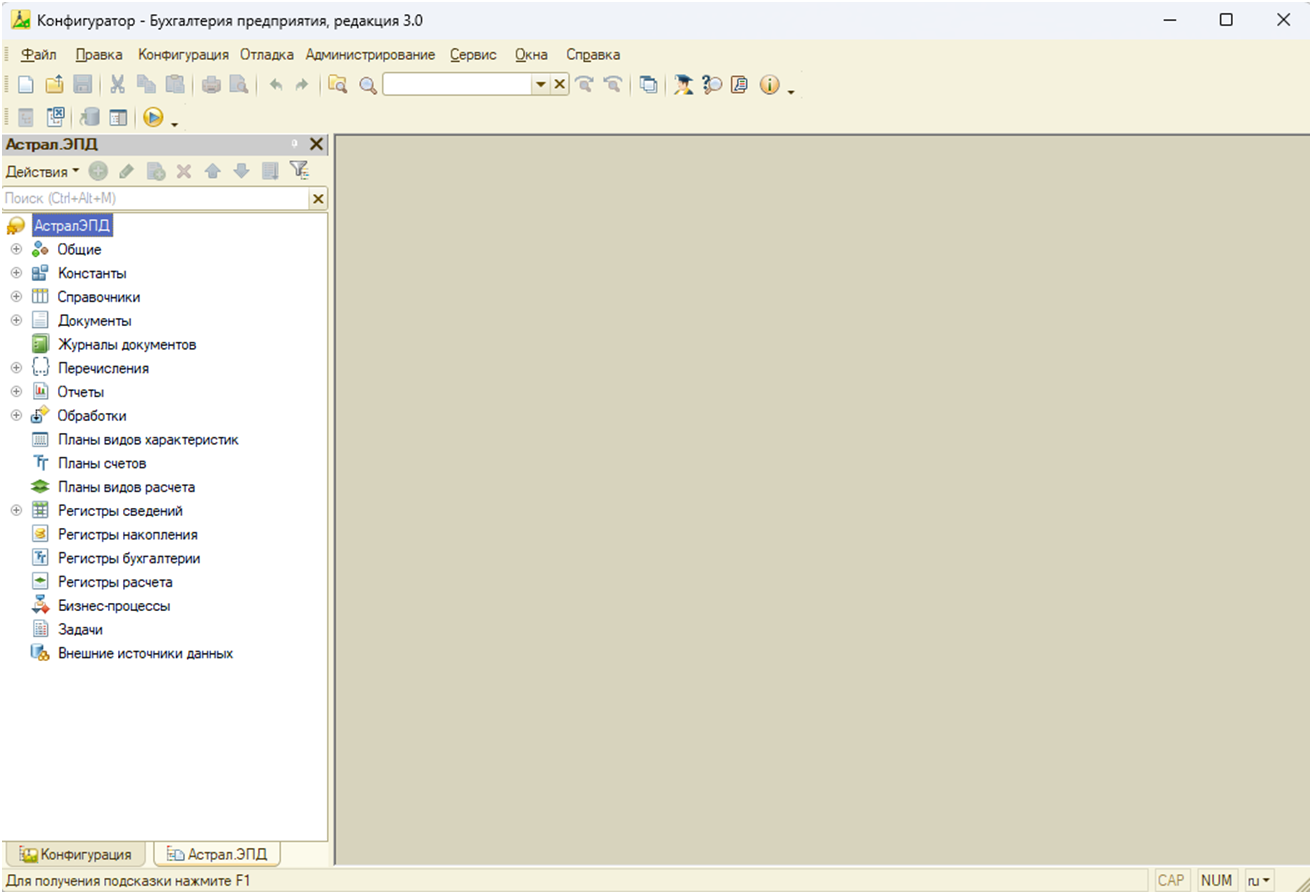1312x894 pixels.
Task: Click the Update database configuration icon
Action: [90, 118]
